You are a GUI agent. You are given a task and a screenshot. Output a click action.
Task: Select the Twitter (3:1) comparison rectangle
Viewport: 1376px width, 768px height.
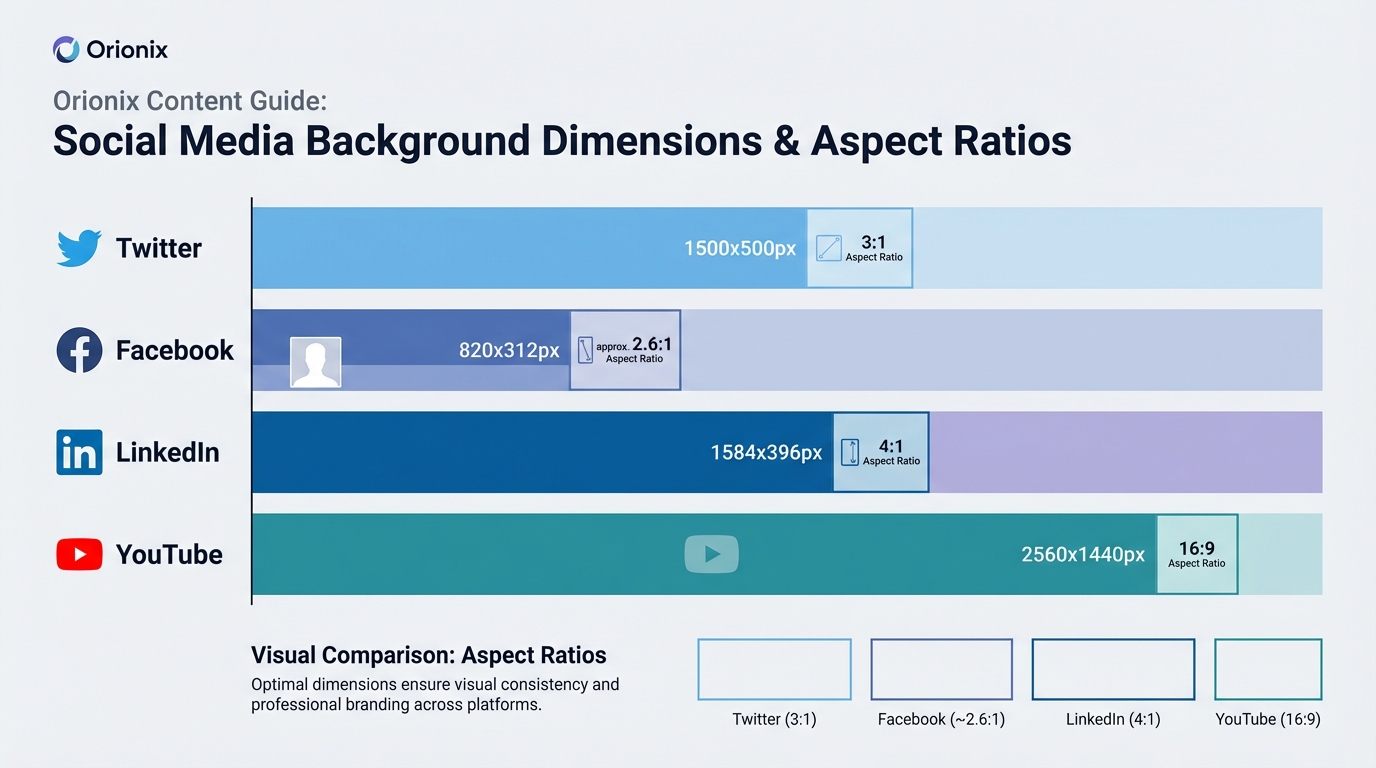click(774, 669)
